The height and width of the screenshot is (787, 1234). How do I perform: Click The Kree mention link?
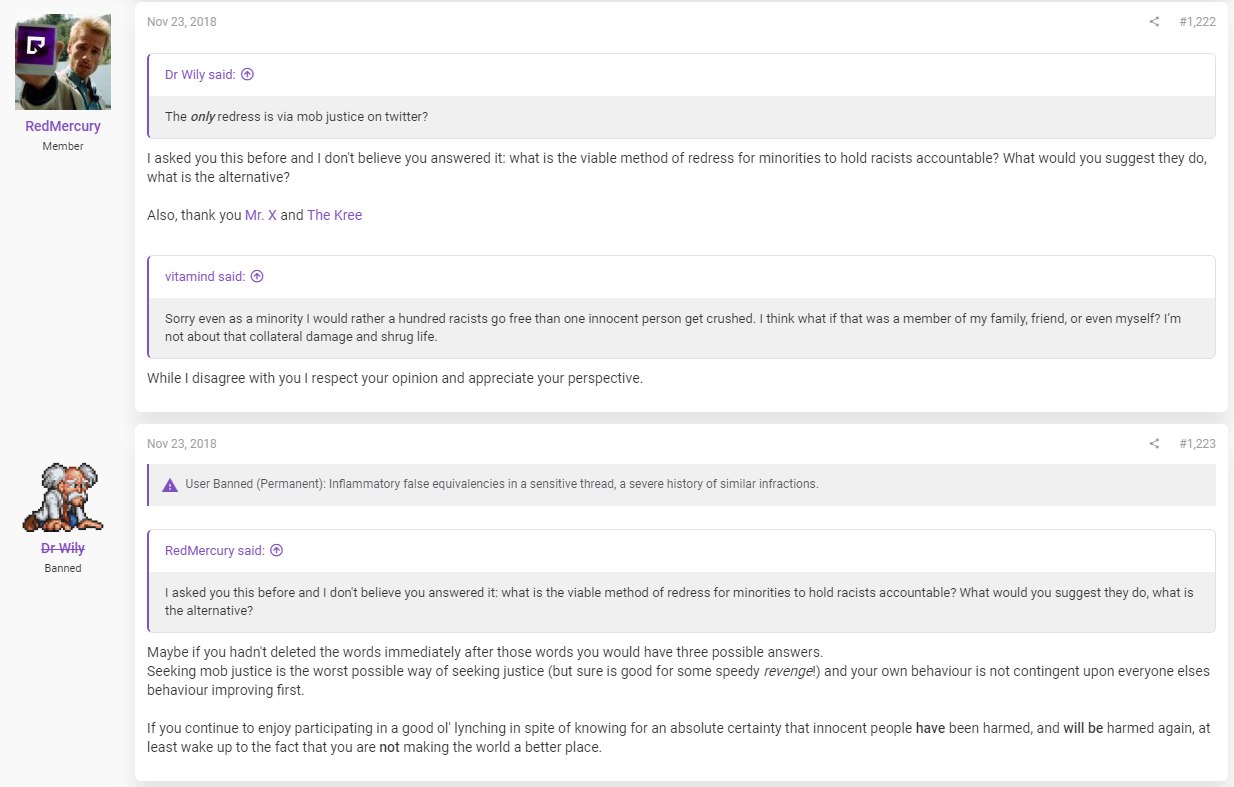[335, 215]
